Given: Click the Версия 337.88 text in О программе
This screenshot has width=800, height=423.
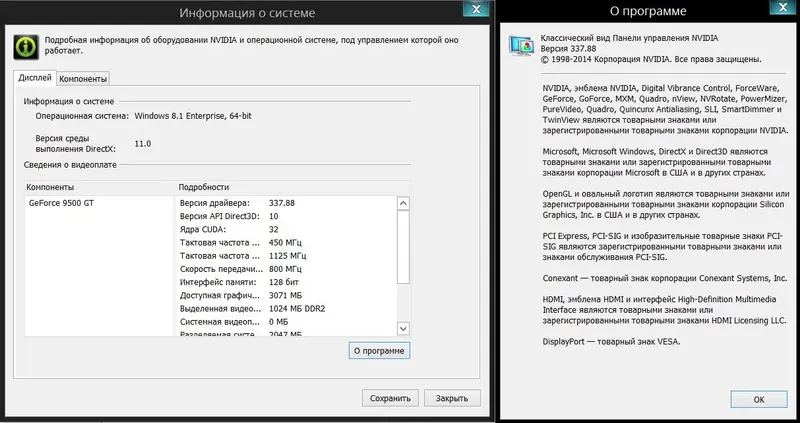Looking at the screenshot, I should click(568, 48).
